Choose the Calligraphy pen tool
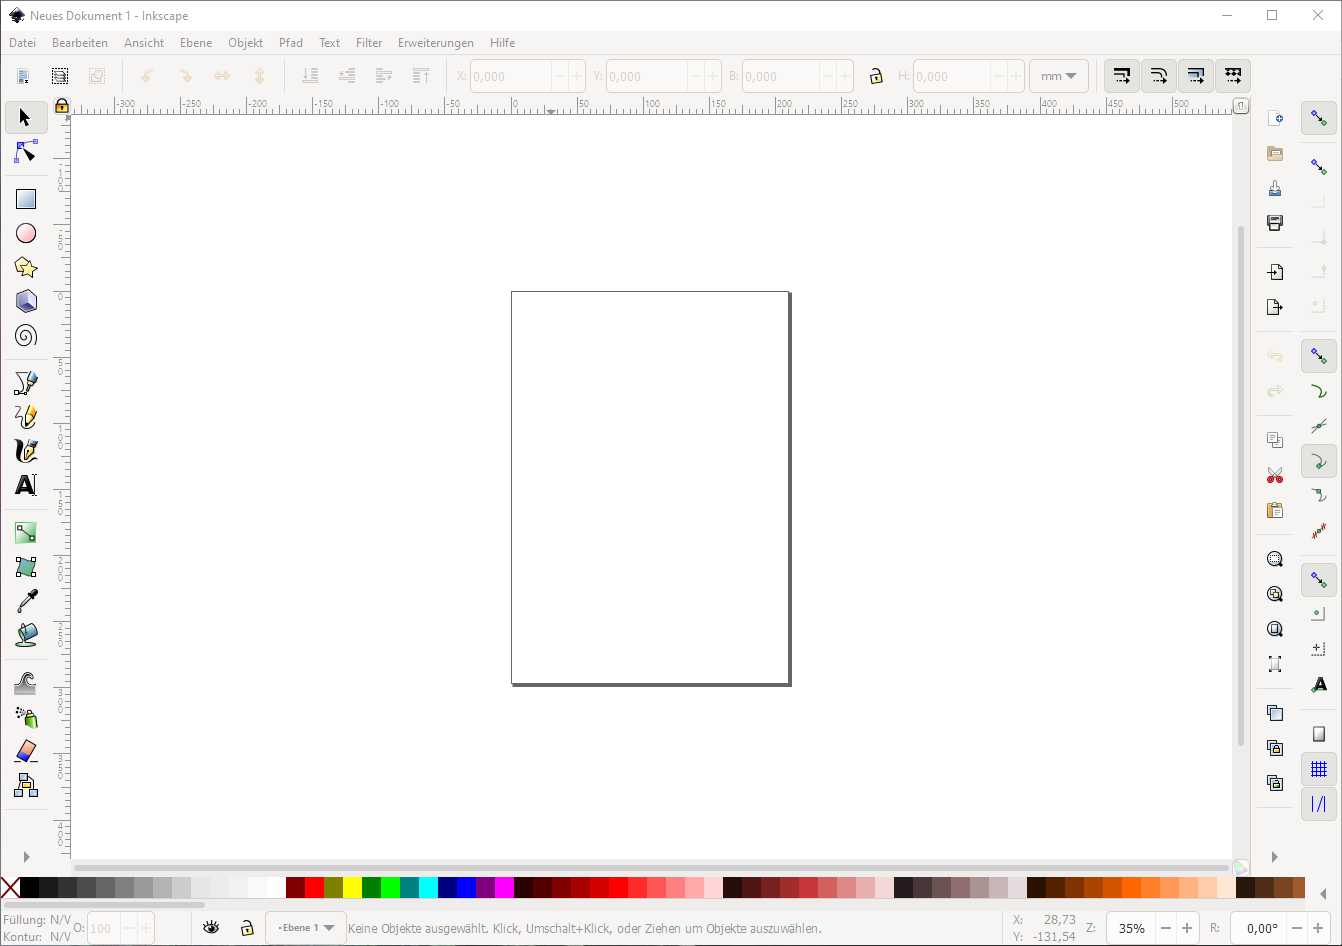The height and width of the screenshot is (946, 1342). point(26,451)
